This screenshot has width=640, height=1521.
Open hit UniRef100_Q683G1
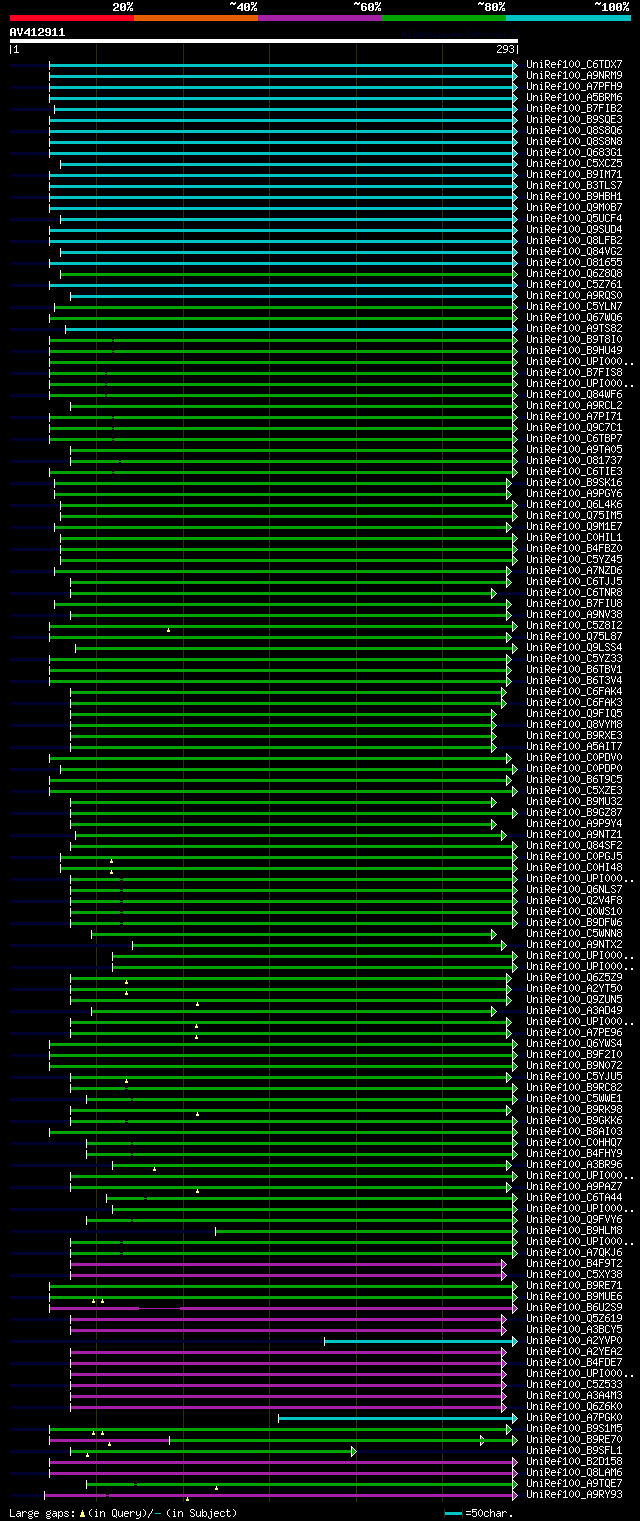pyautogui.click(x=574, y=152)
